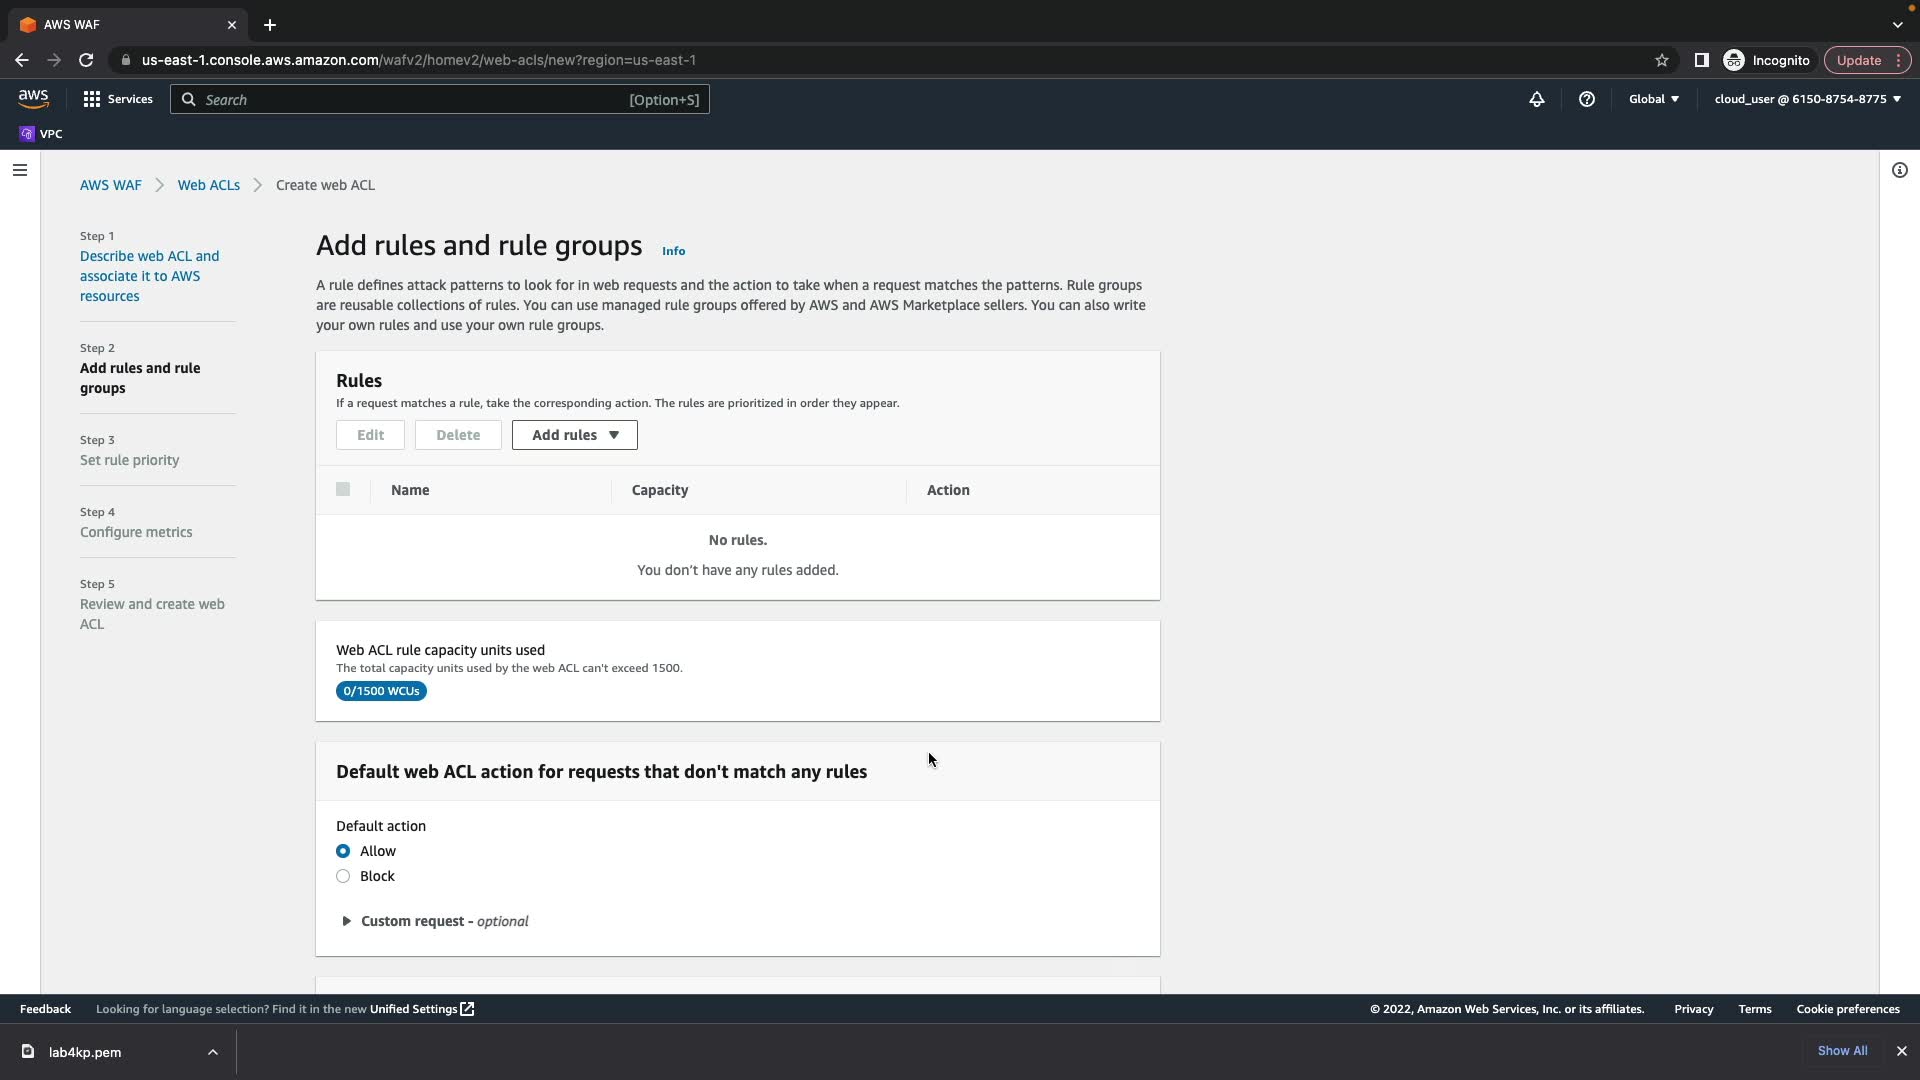Select the Block default action

pyautogui.click(x=343, y=876)
